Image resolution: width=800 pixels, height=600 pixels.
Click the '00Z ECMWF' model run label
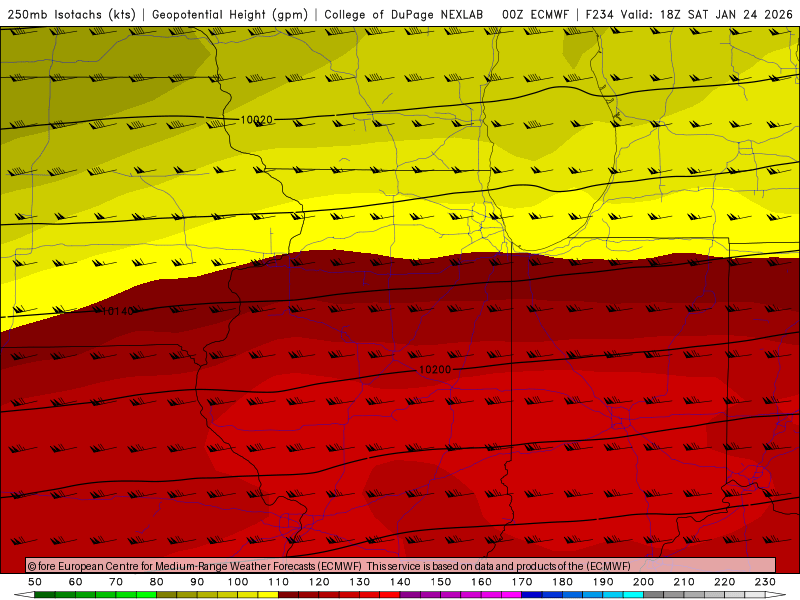[x=535, y=15]
